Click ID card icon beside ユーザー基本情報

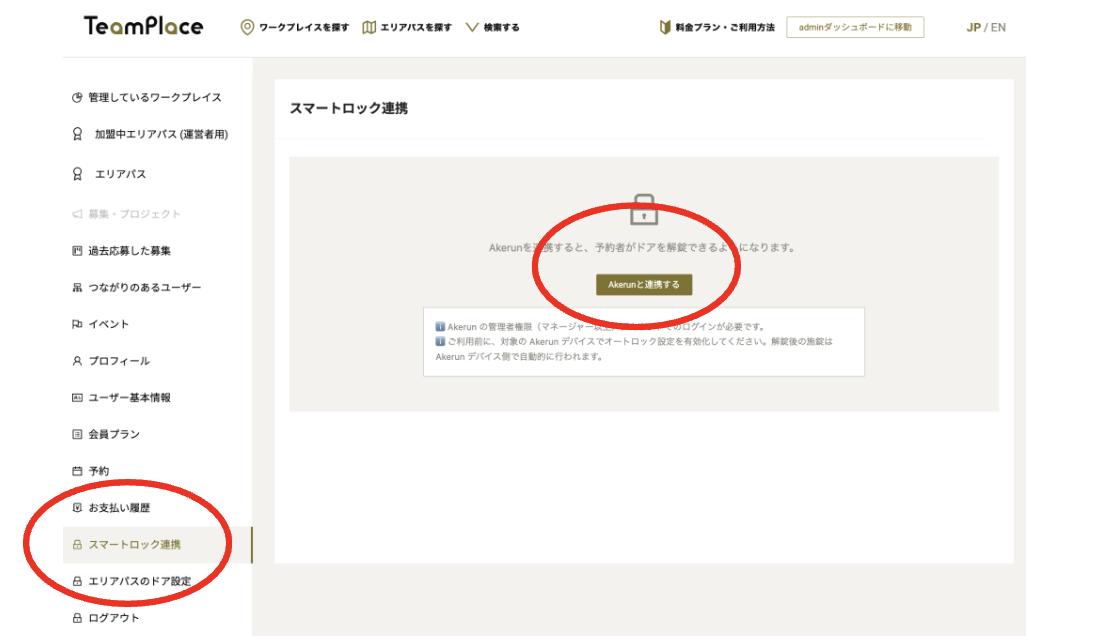[77, 397]
